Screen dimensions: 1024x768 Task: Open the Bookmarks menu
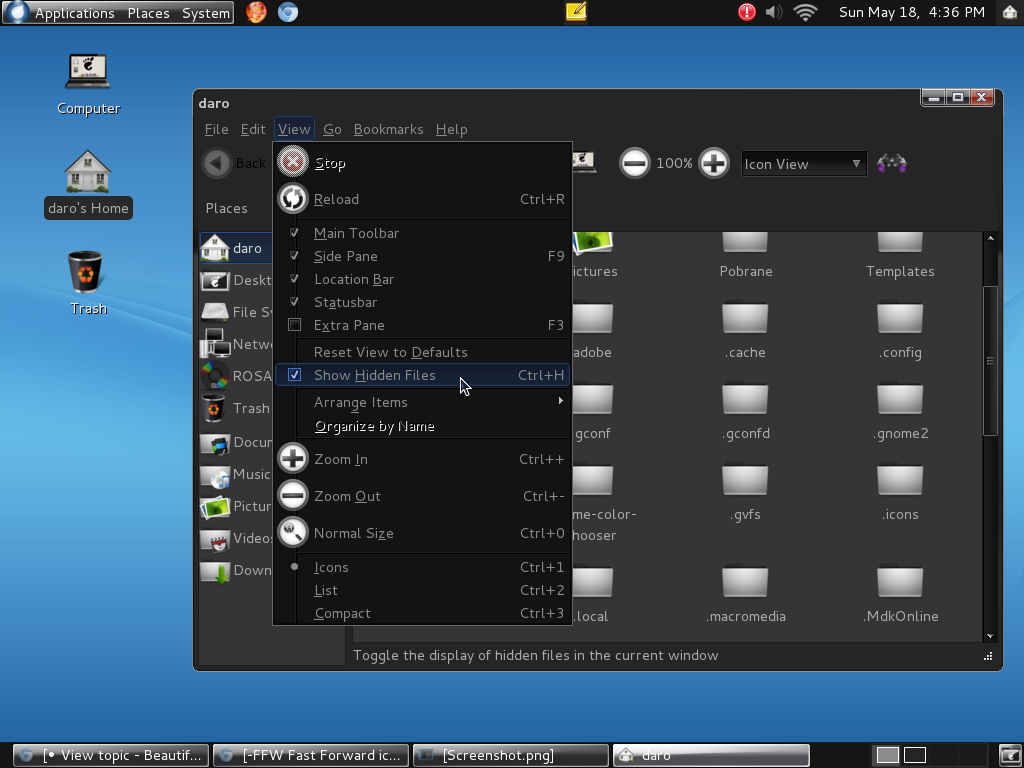coord(388,129)
